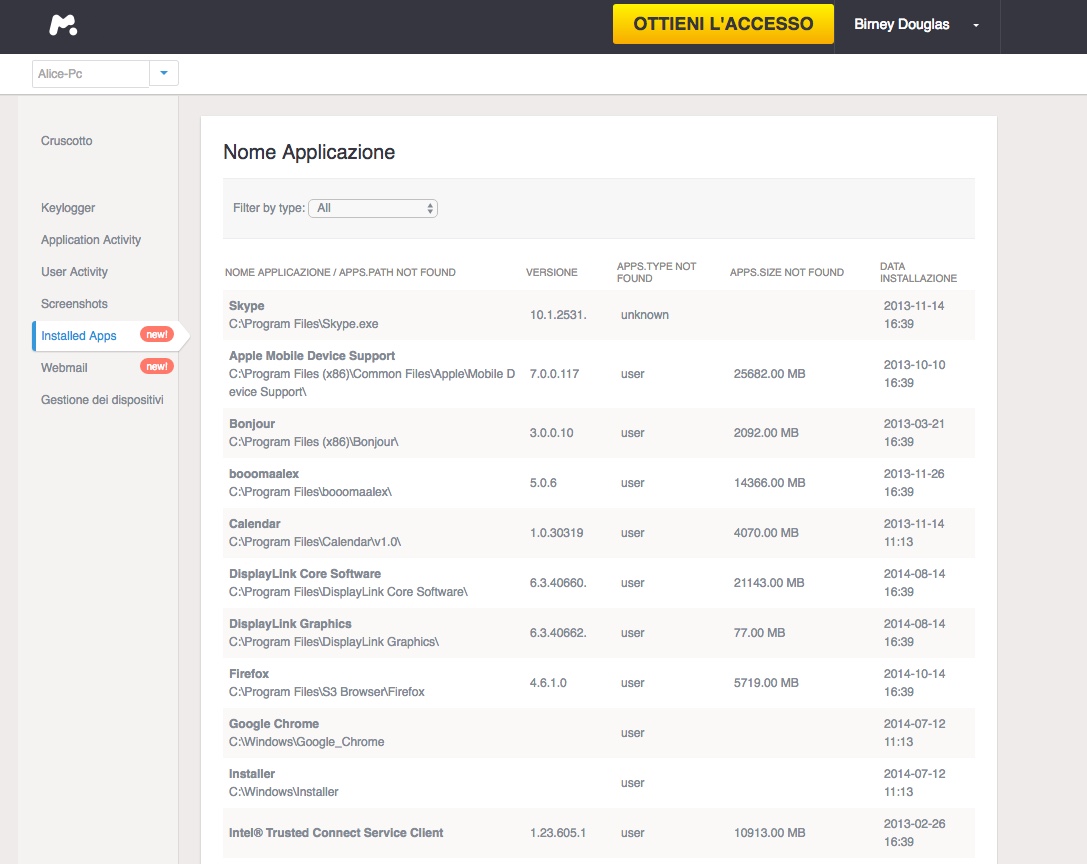Go to the Keylogger section
1087x864 pixels.
(x=68, y=208)
